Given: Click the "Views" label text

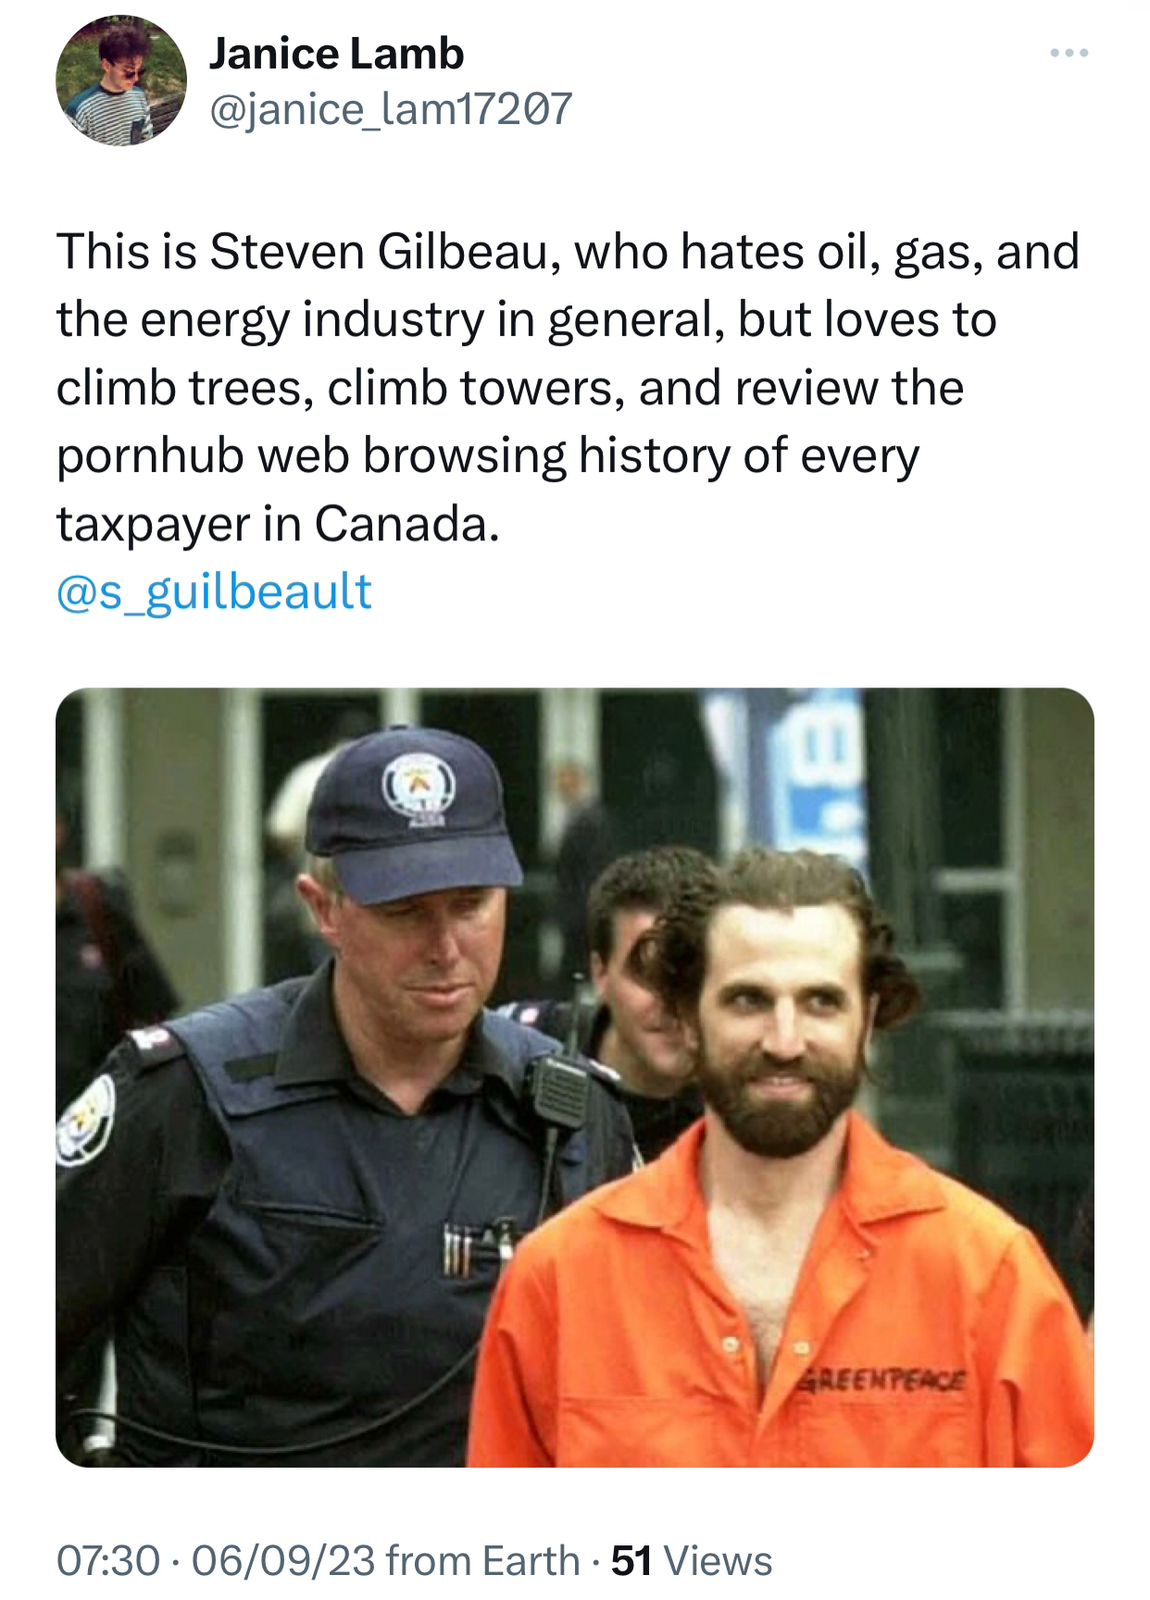Looking at the screenshot, I should pos(718,1560).
